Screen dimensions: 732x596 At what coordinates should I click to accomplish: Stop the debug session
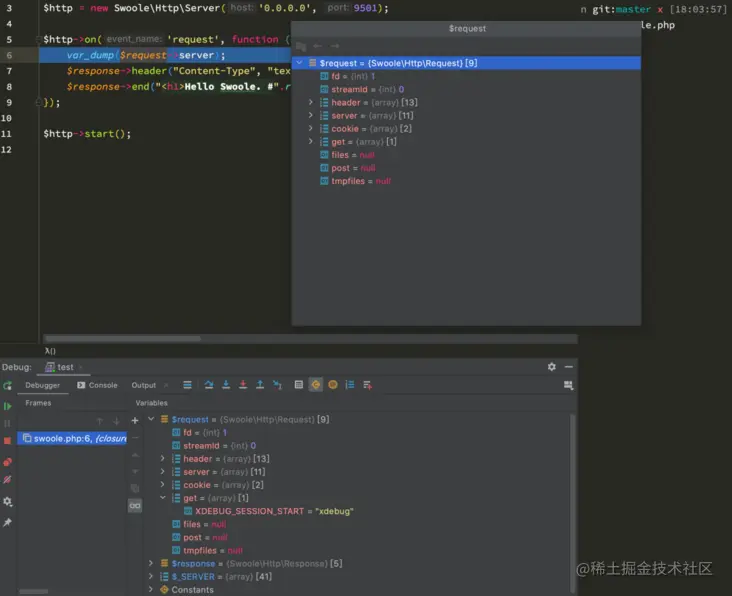click(x=7, y=441)
